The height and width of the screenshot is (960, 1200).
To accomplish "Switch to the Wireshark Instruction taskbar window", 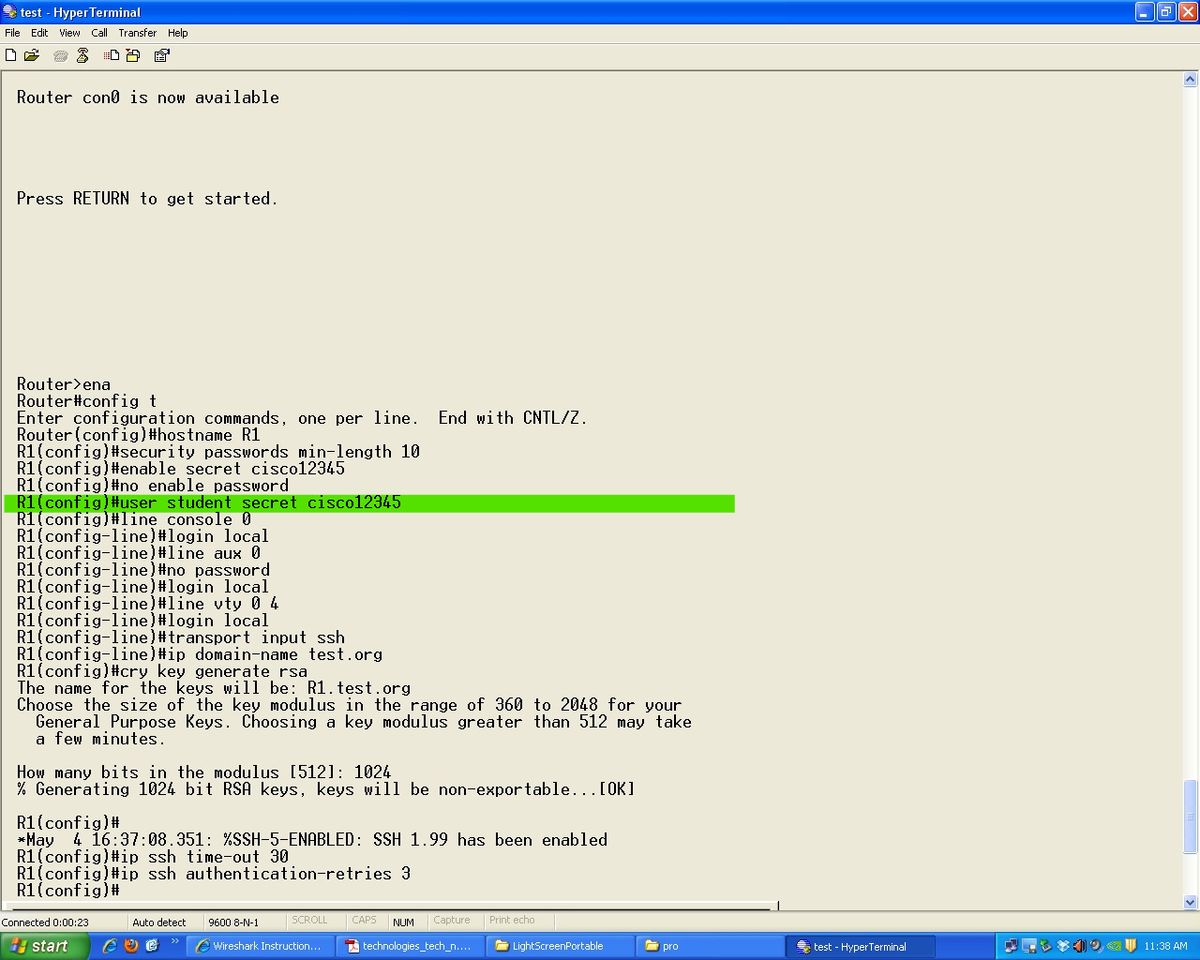I will pyautogui.click(x=260, y=945).
